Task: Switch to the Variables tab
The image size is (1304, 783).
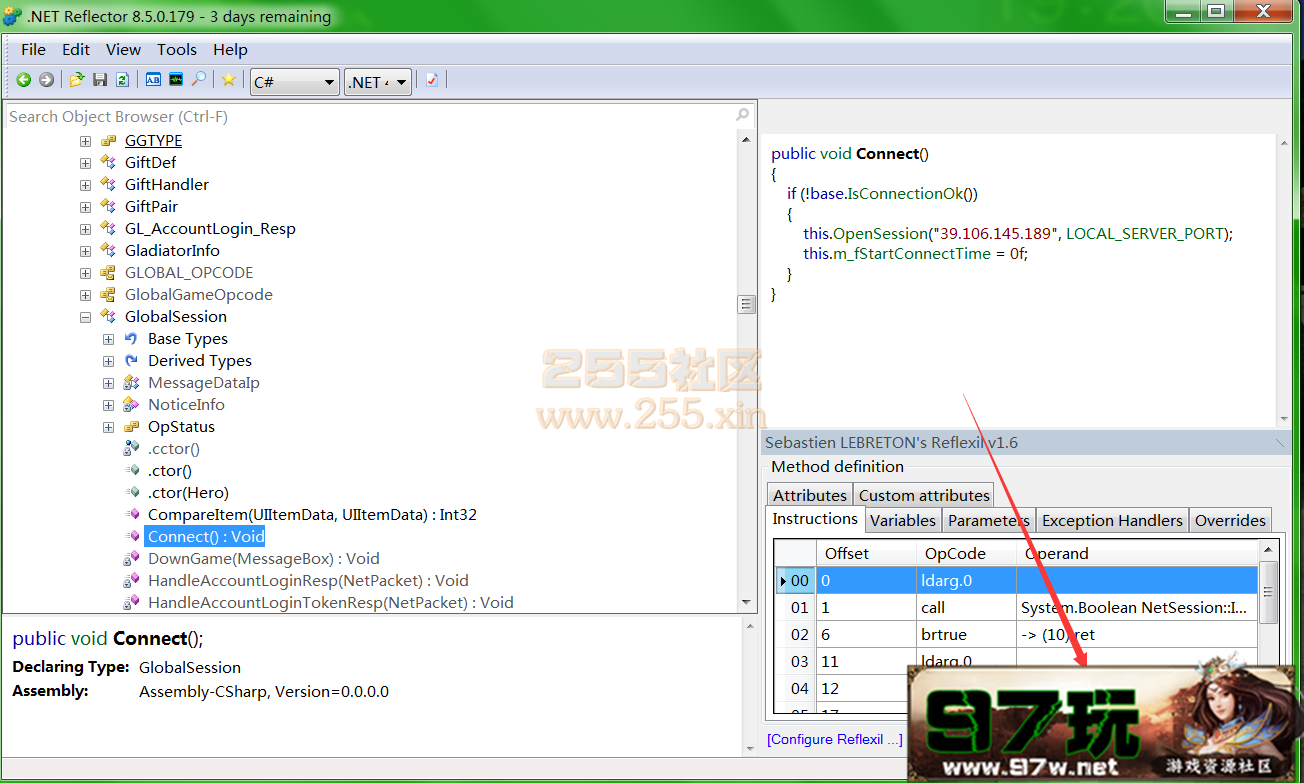Action: point(903,520)
